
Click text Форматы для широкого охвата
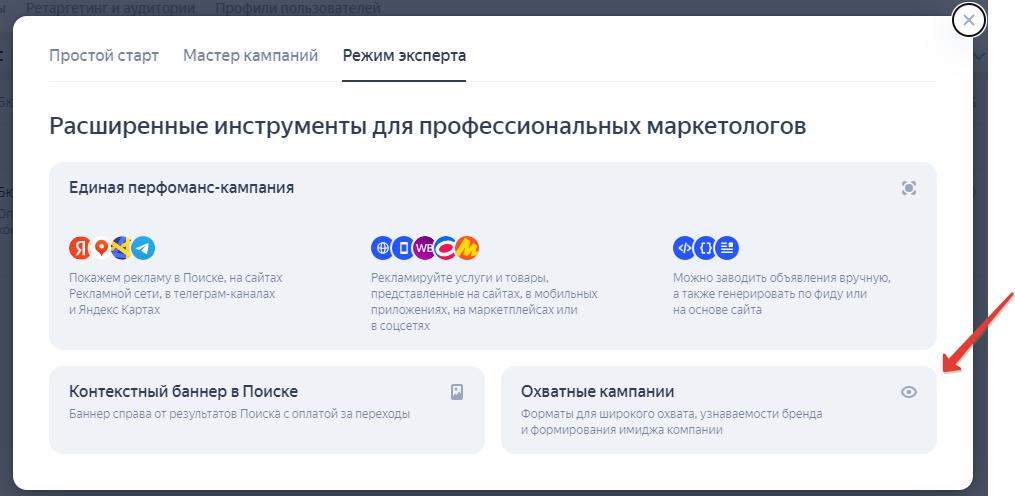click(672, 422)
